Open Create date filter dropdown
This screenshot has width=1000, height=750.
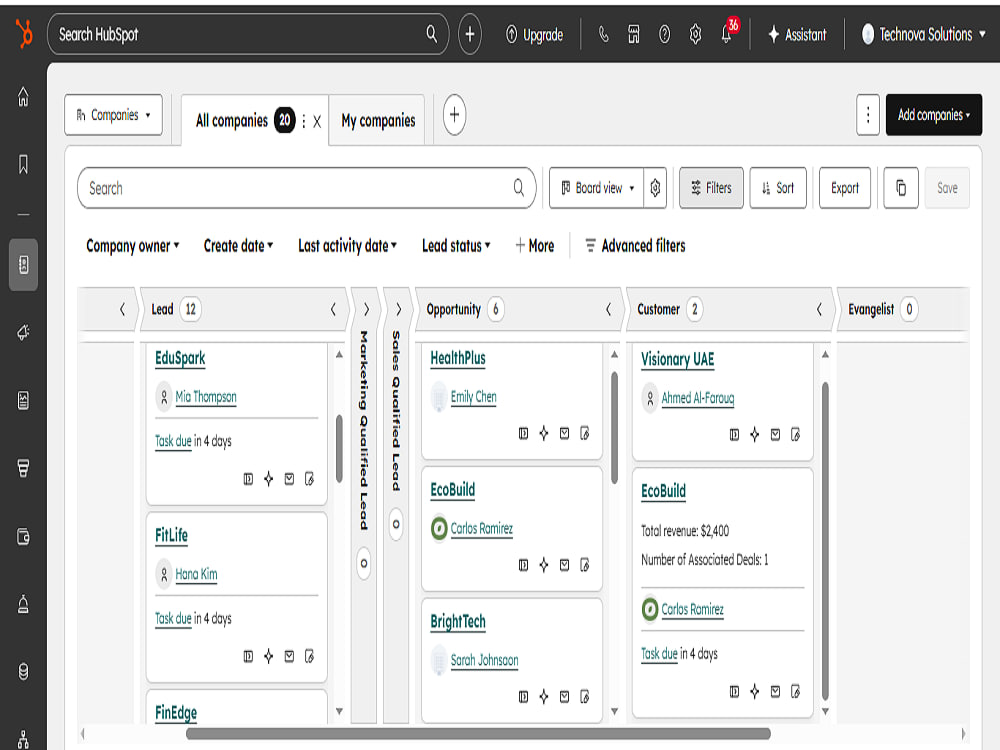click(239, 246)
